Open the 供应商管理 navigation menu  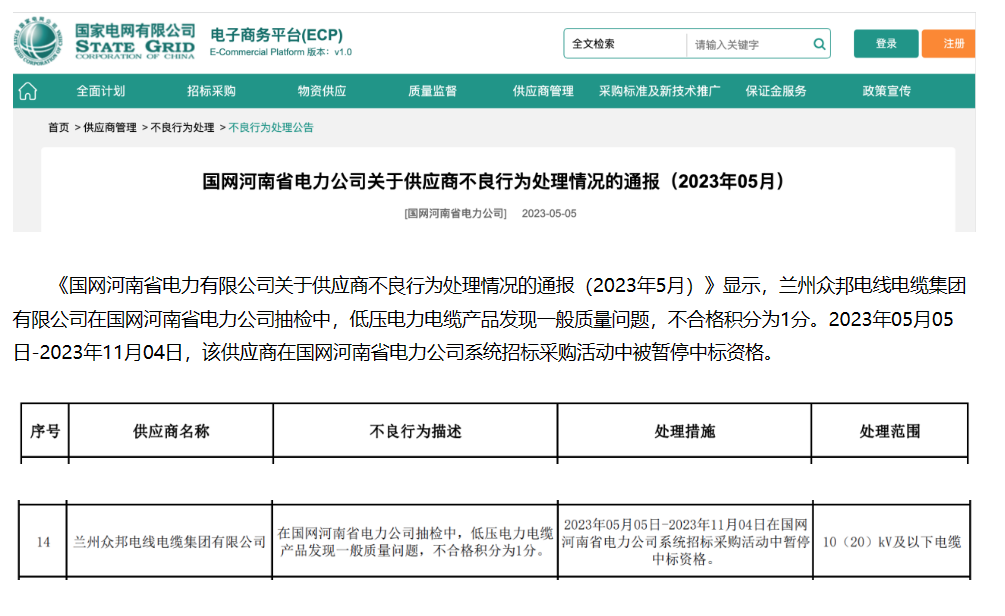click(543, 91)
